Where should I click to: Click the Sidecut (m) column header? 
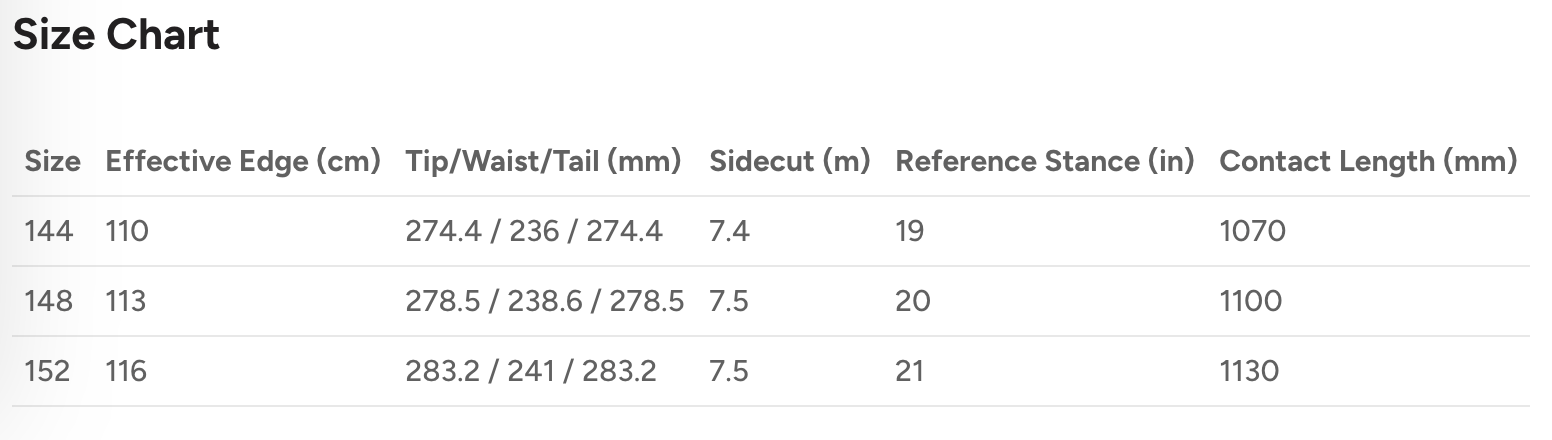789,161
